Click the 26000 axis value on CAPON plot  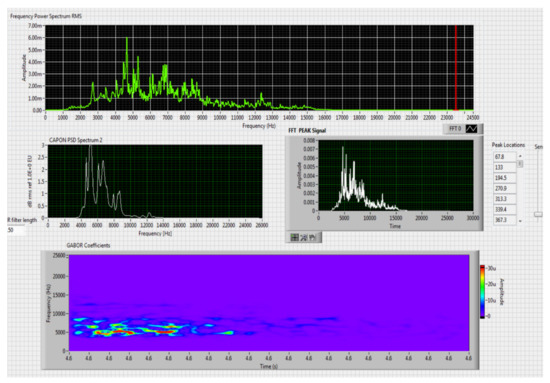(x=262, y=225)
